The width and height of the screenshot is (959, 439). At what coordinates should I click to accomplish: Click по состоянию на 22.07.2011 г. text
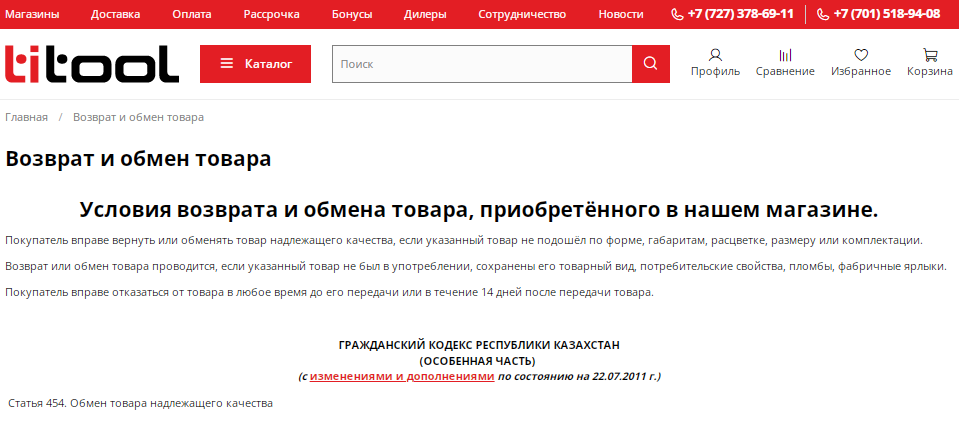coord(579,376)
